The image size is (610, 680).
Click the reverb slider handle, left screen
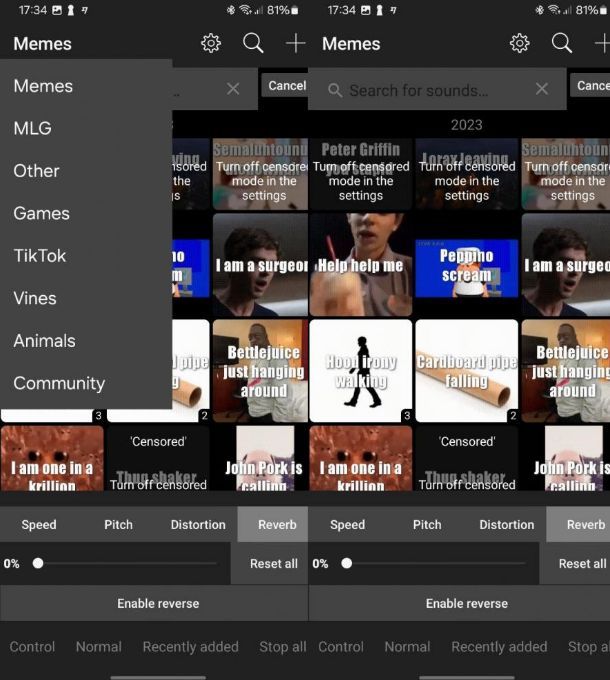(x=38, y=563)
